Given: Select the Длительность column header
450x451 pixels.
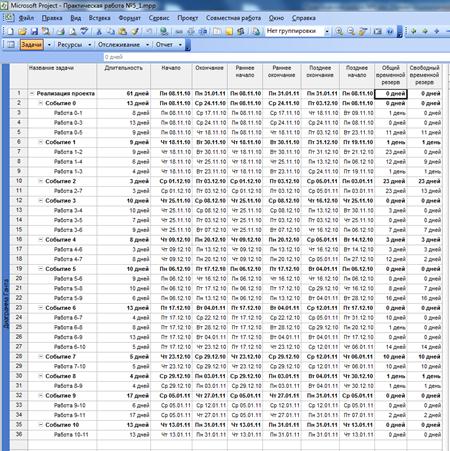Looking at the screenshot, I should [x=123, y=76].
